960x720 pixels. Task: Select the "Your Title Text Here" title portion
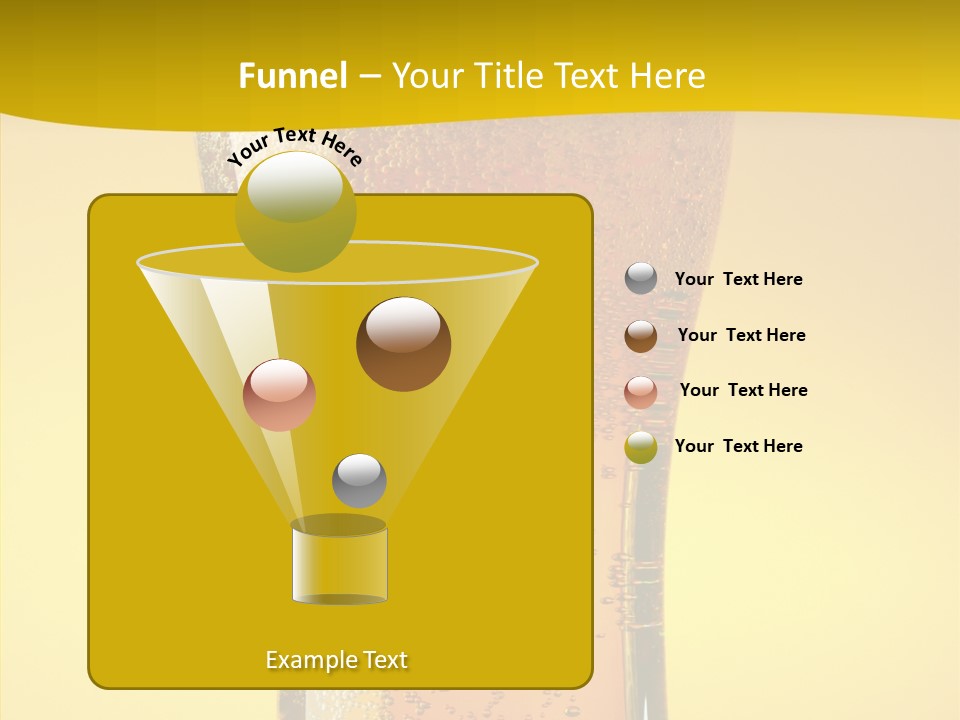(x=548, y=76)
